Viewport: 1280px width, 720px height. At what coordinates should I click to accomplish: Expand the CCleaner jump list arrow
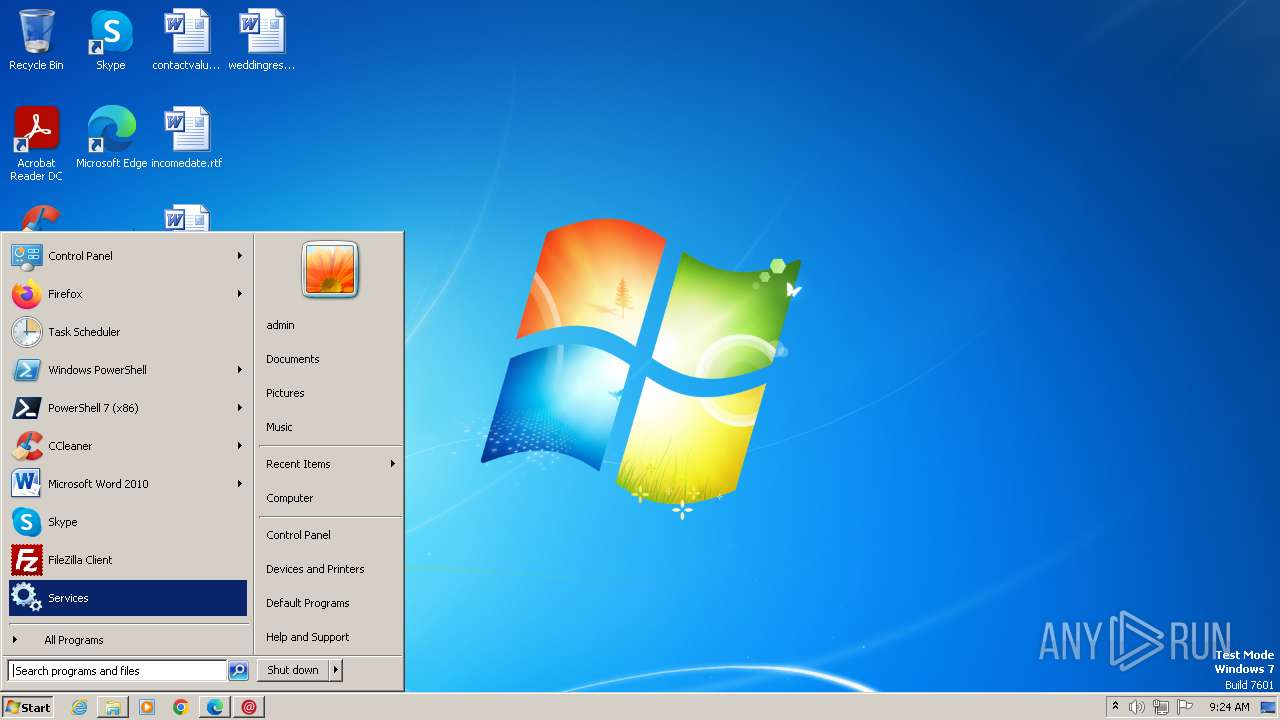point(240,446)
